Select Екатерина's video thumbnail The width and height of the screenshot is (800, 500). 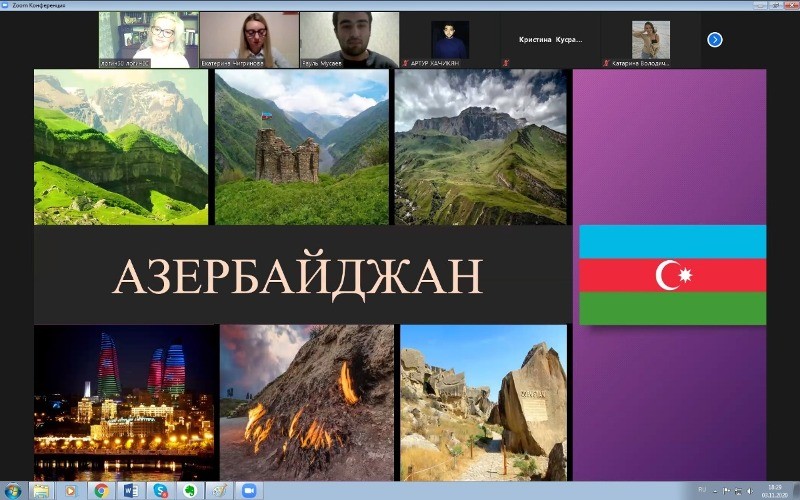point(248,40)
